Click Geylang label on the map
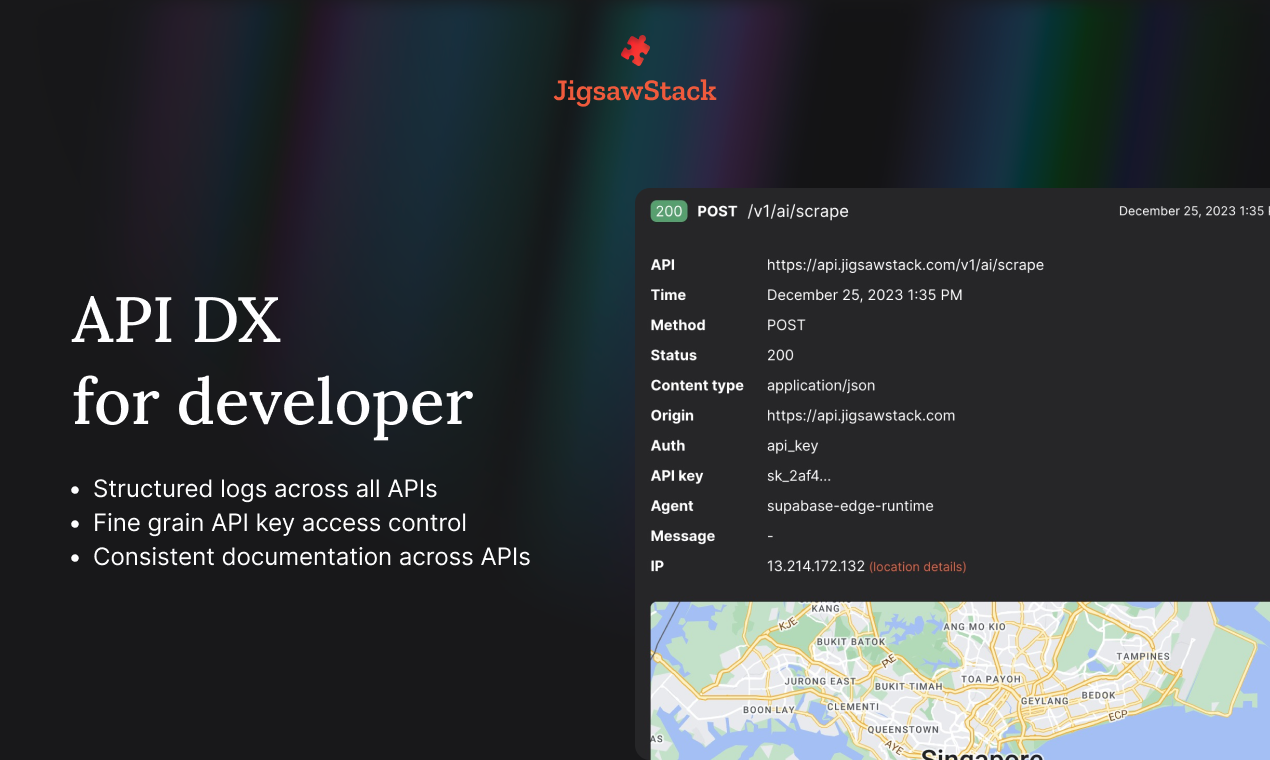This screenshot has height=760, width=1270. point(1044,701)
